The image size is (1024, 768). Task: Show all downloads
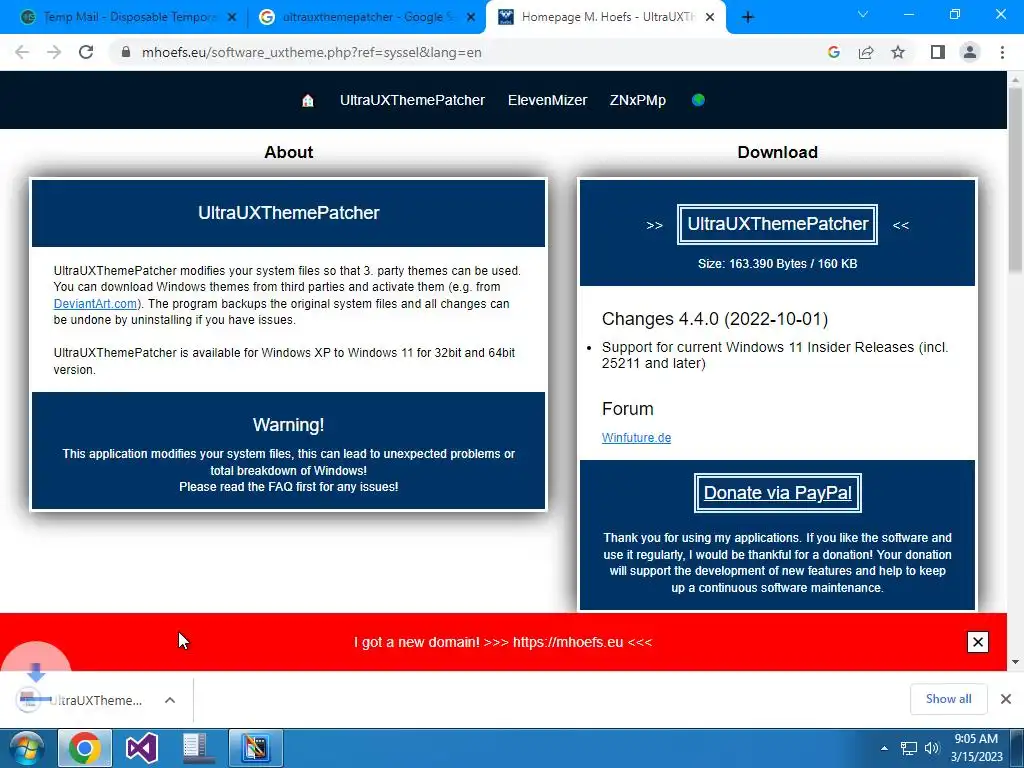click(x=948, y=699)
